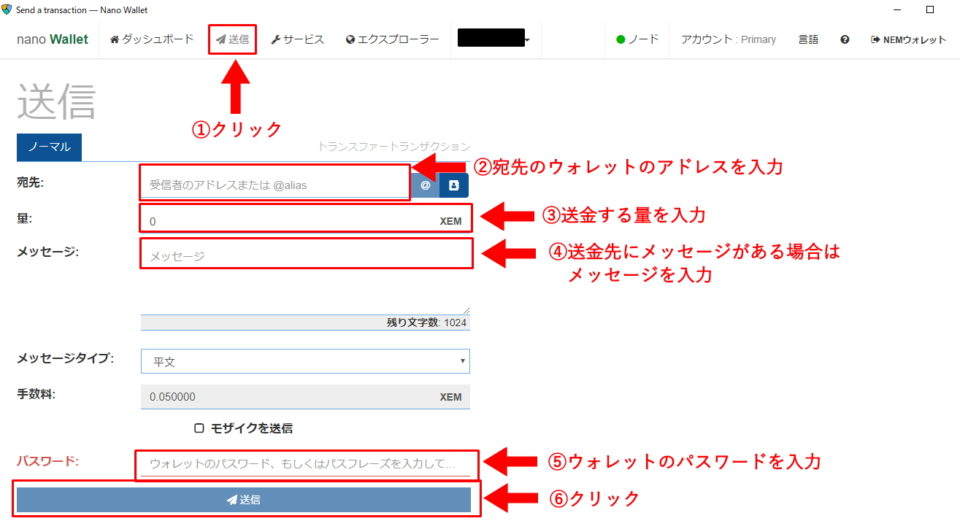Open the サービス (services) menu
The width and height of the screenshot is (960, 521).
[x=297, y=39]
